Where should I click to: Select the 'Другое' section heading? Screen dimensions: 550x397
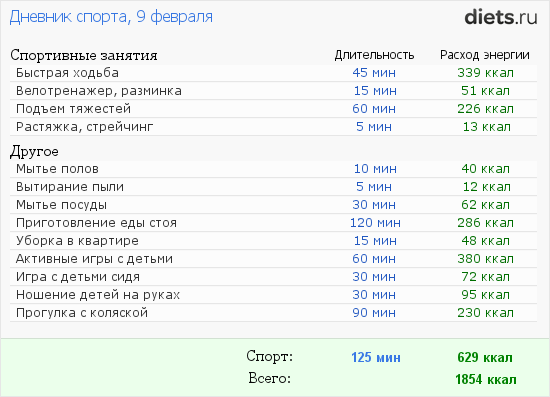pyautogui.click(x=34, y=152)
